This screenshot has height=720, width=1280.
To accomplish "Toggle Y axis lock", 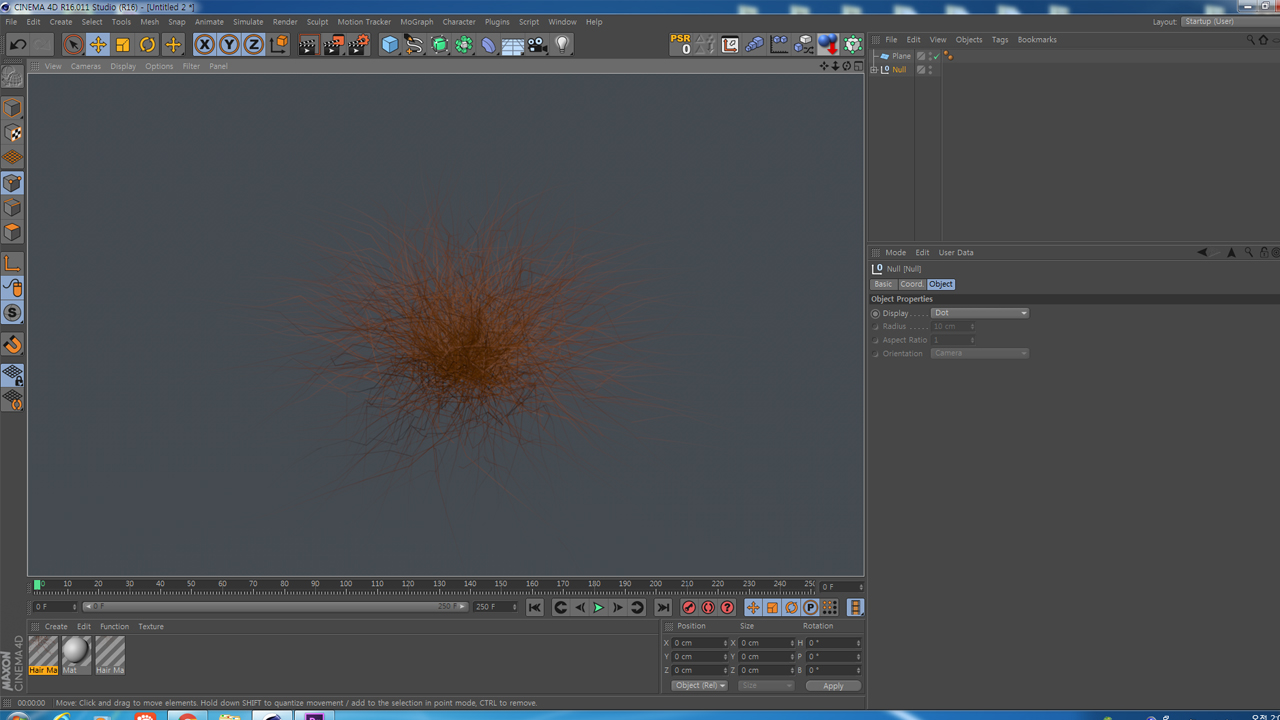I will click(x=229, y=44).
